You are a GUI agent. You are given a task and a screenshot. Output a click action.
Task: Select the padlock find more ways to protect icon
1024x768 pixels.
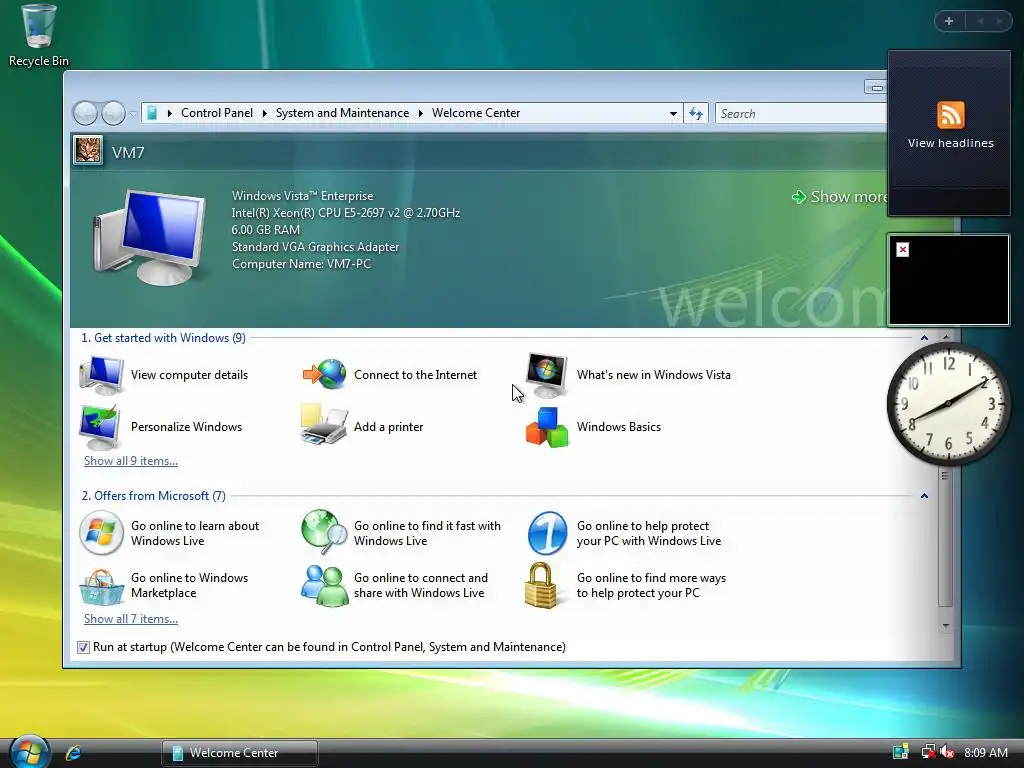click(541, 585)
